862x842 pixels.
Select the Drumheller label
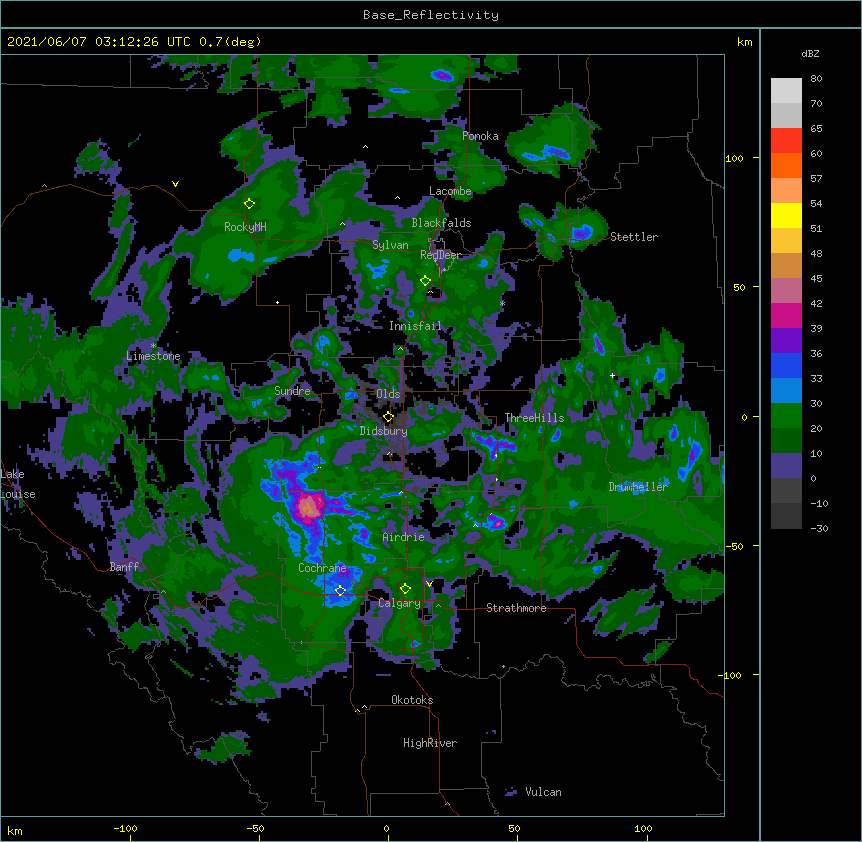[x=638, y=487]
